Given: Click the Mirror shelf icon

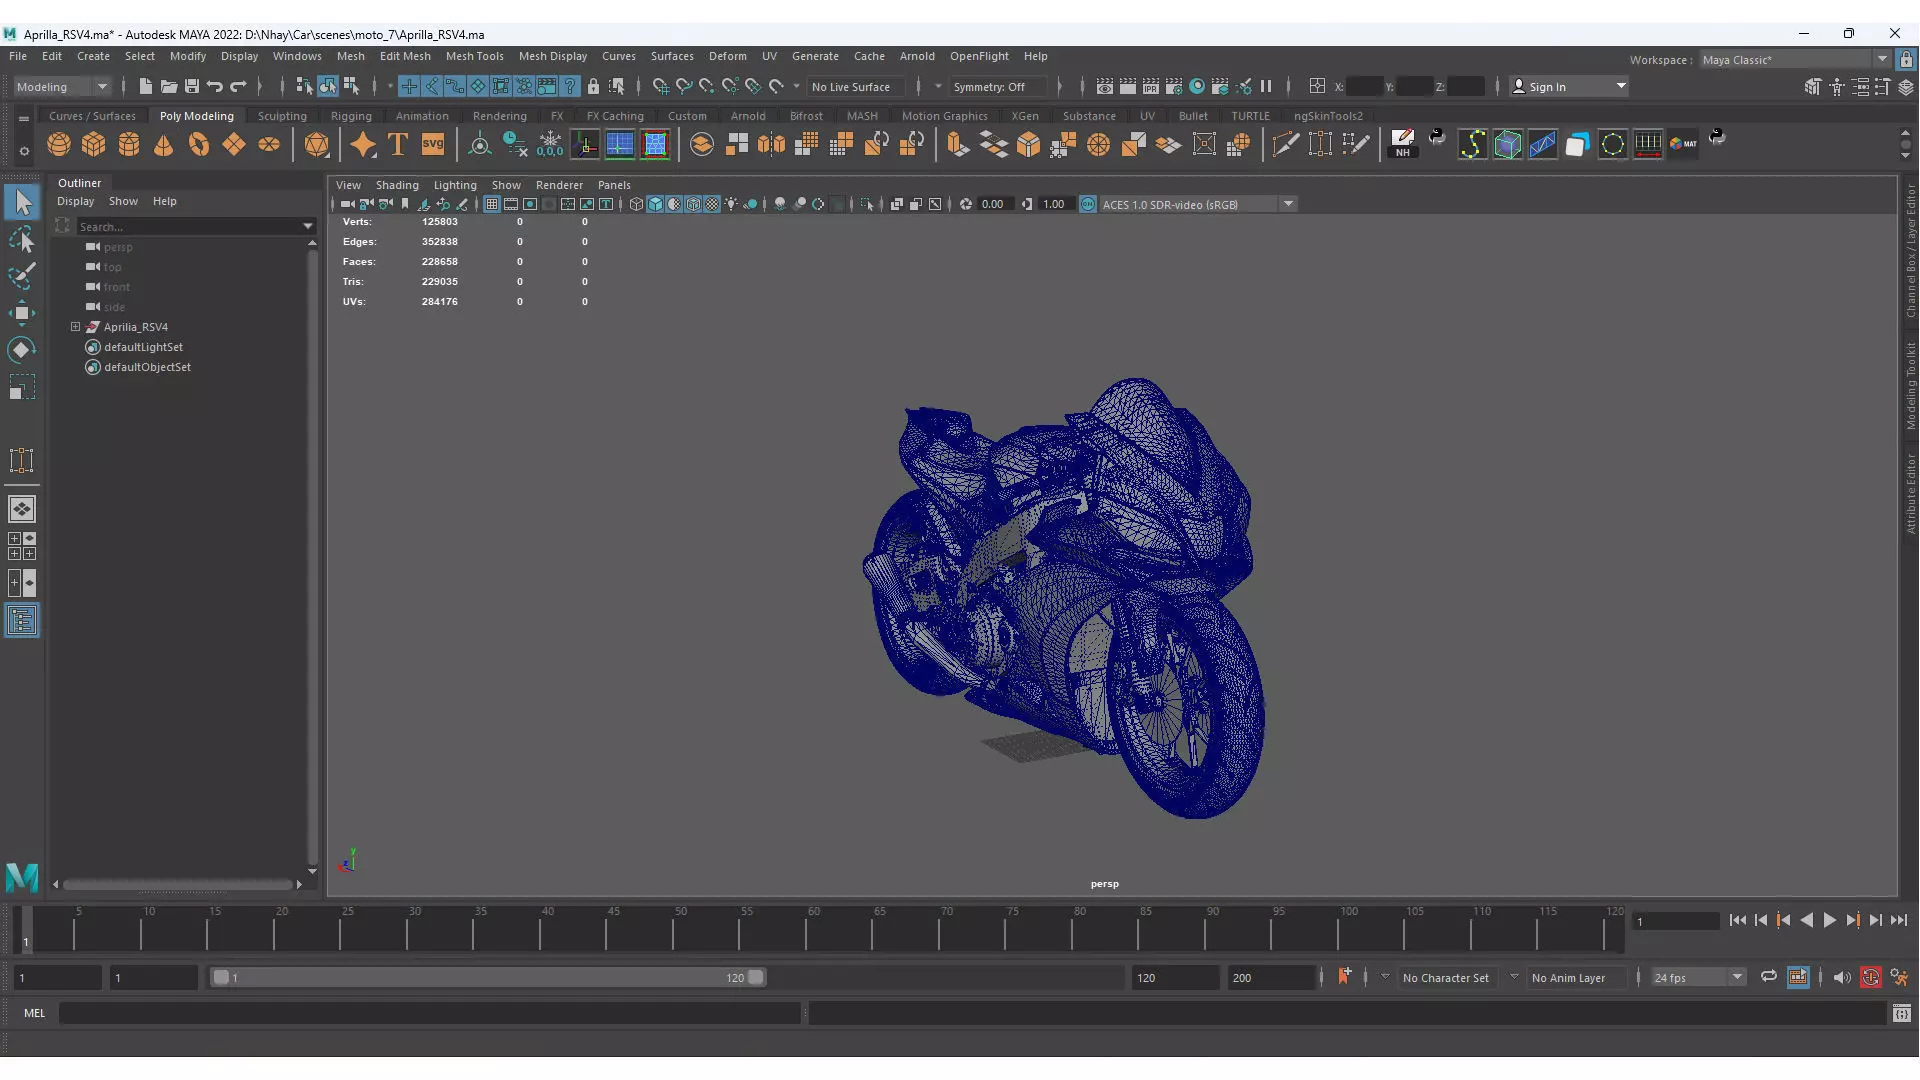Looking at the screenshot, I should click(x=772, y=145).
